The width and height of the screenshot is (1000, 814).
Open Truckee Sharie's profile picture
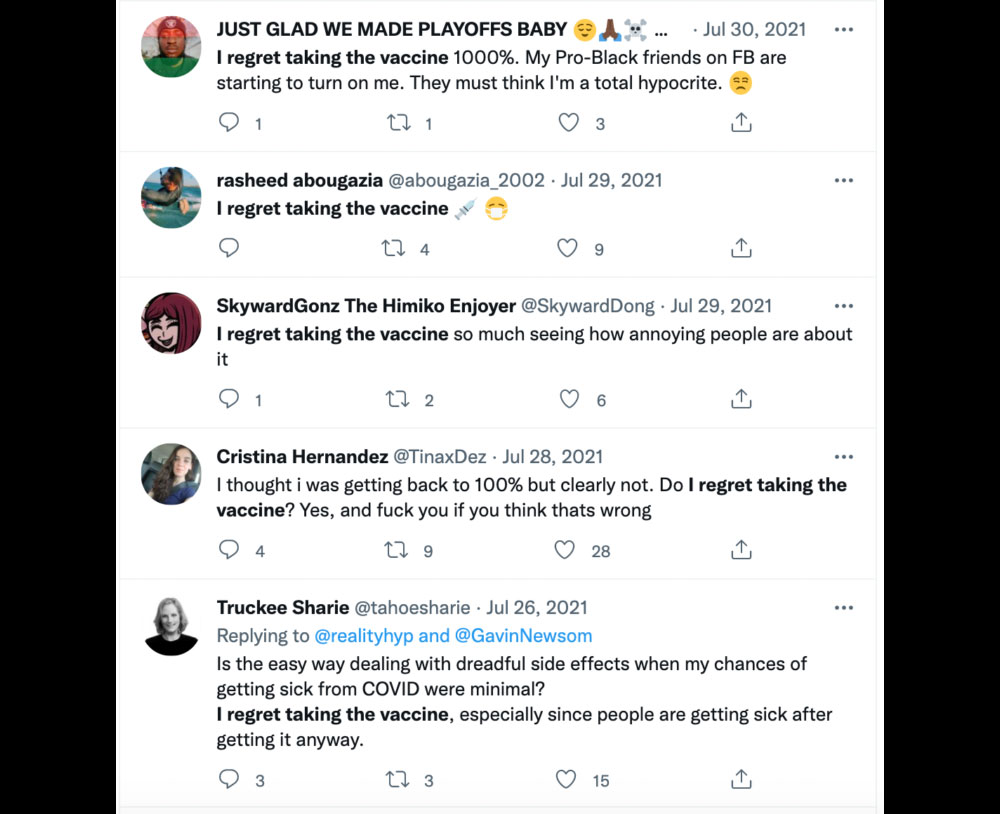coord(171,625)
